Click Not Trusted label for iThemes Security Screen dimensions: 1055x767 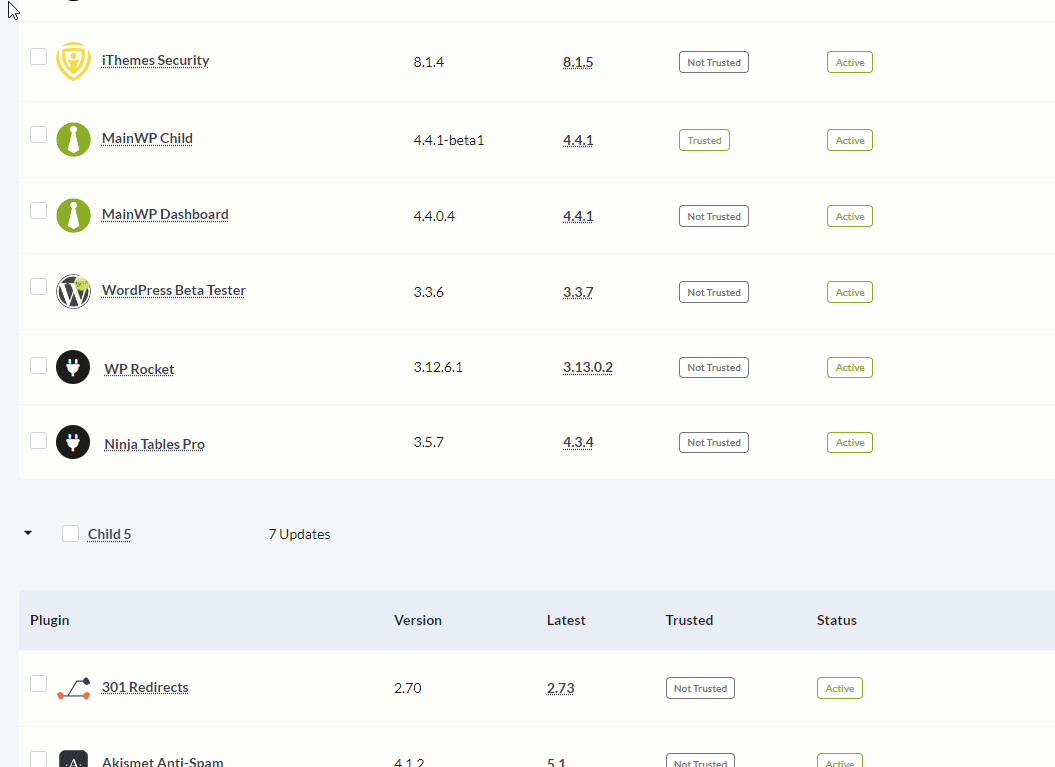pos(714,63)
